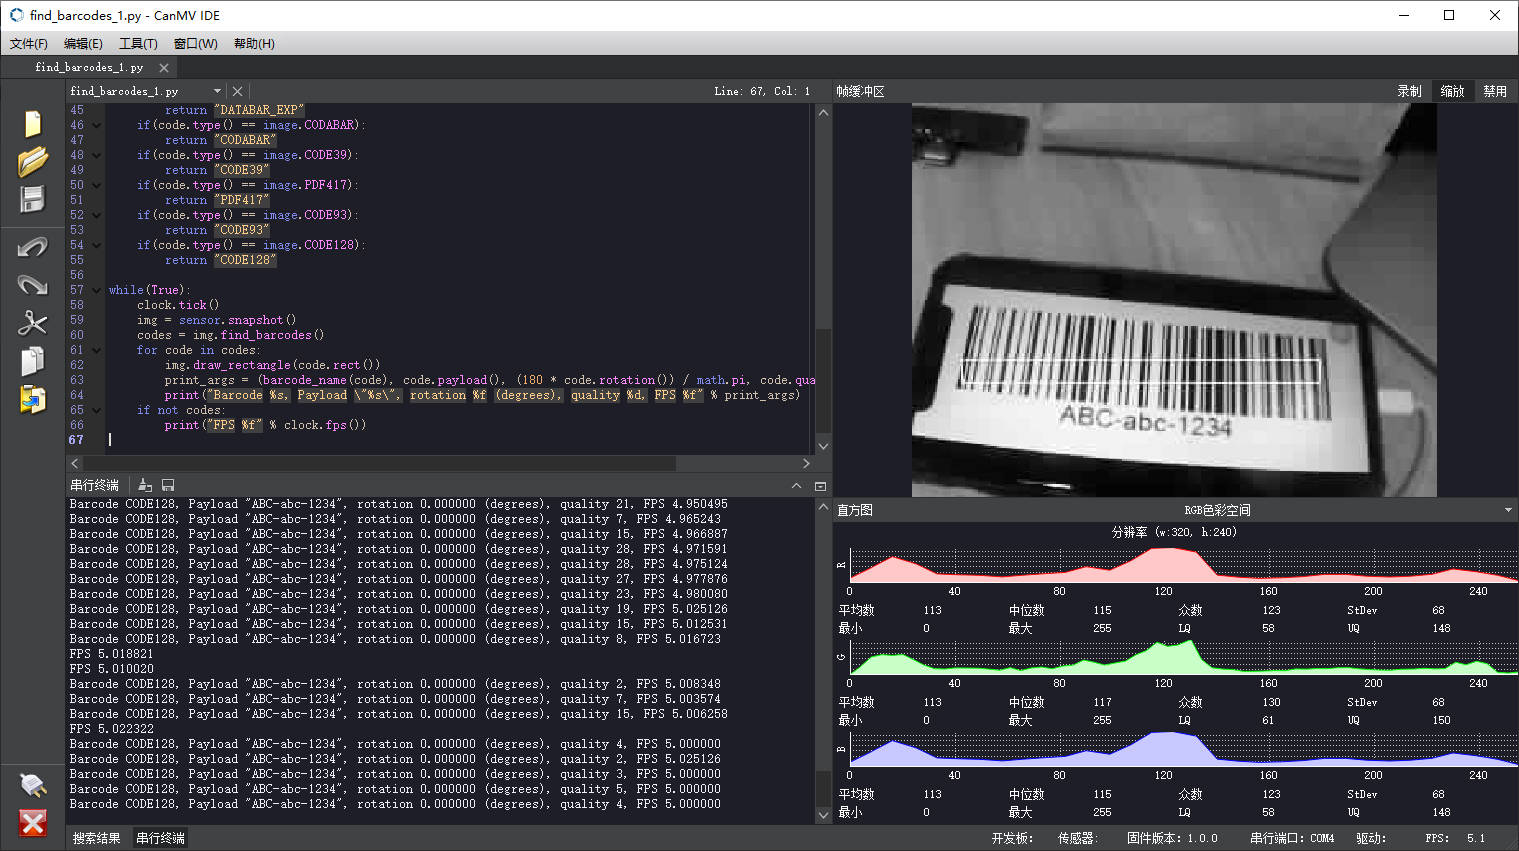
Task: Click editor vertical scrollbar up arrow
Action: click(823, 112)
